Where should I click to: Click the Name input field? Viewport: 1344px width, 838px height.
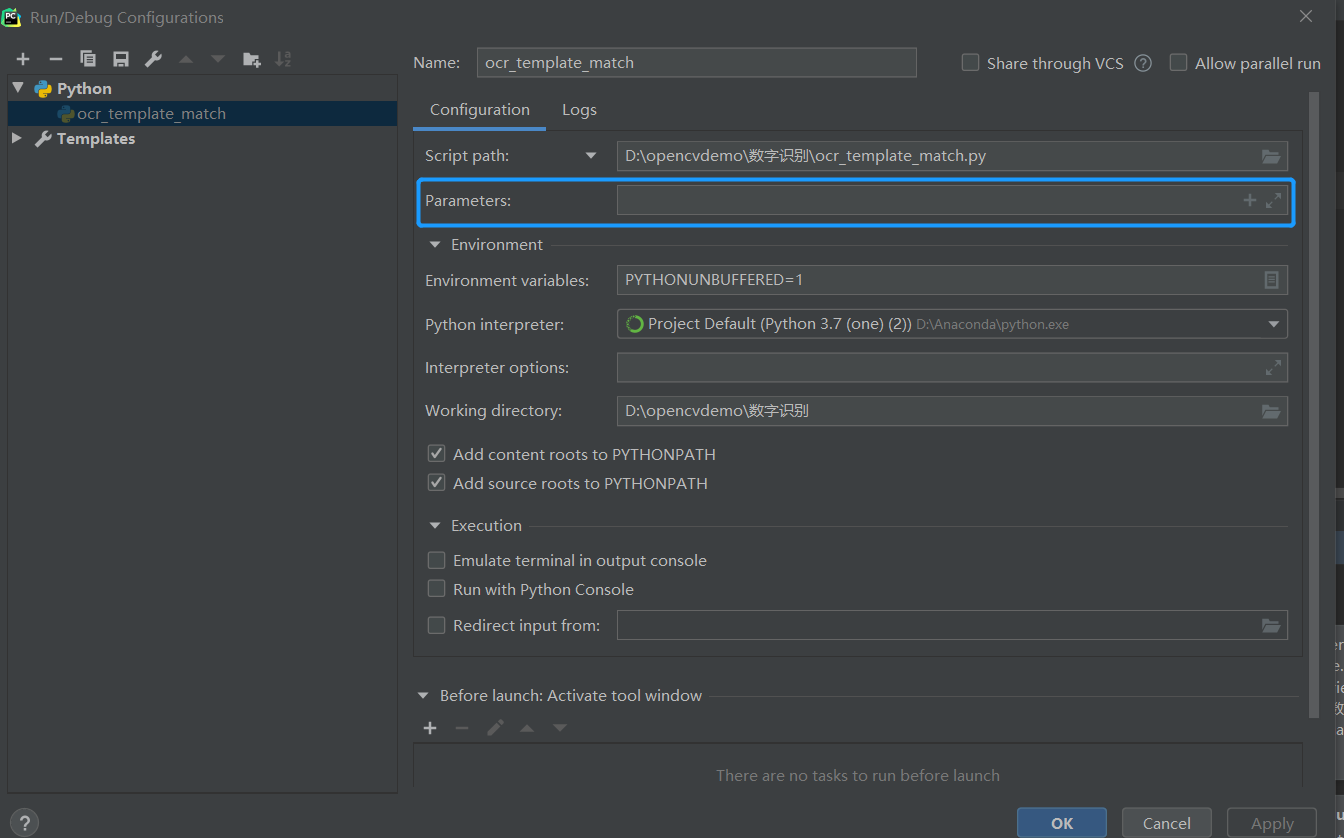tap(697, 62)
